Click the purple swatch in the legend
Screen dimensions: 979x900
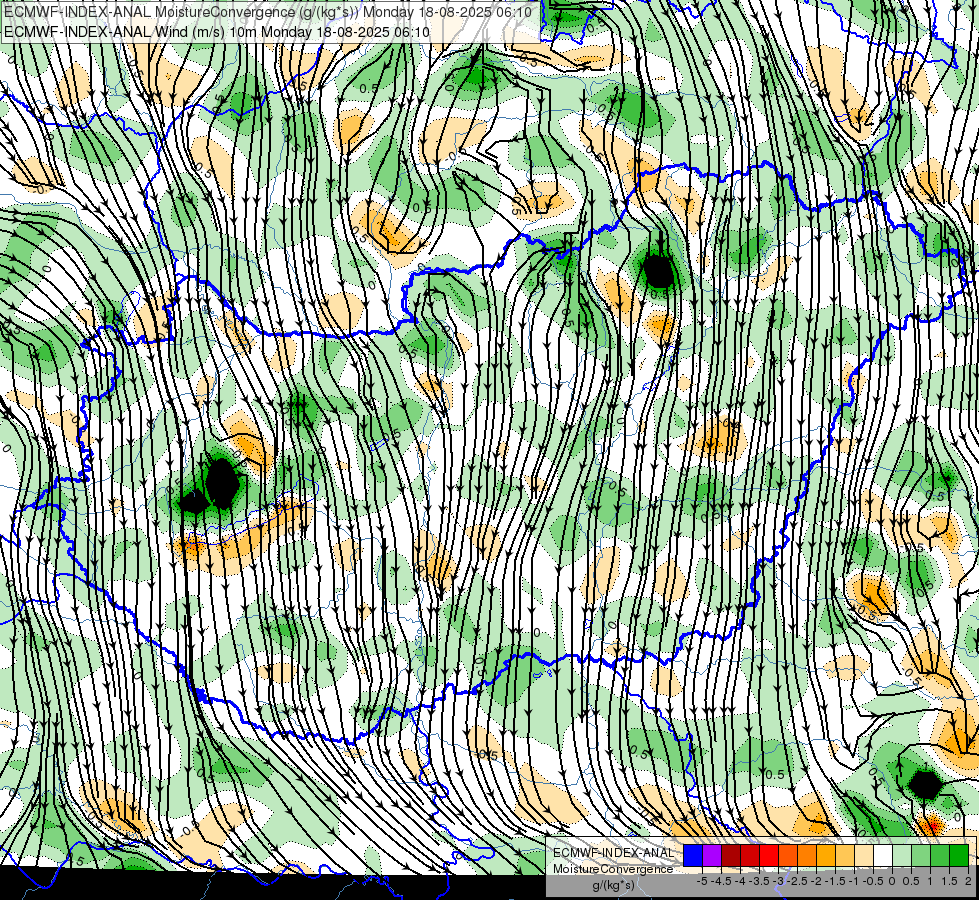[x=712, y=856]
